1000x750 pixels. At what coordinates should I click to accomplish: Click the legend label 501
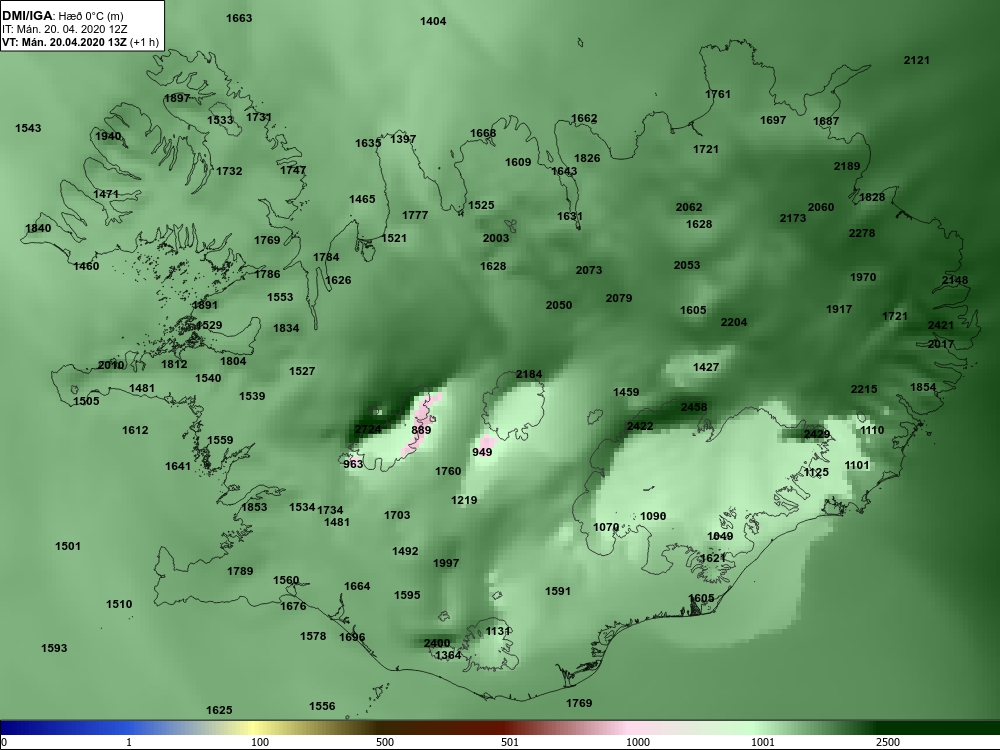click(510, 742)
